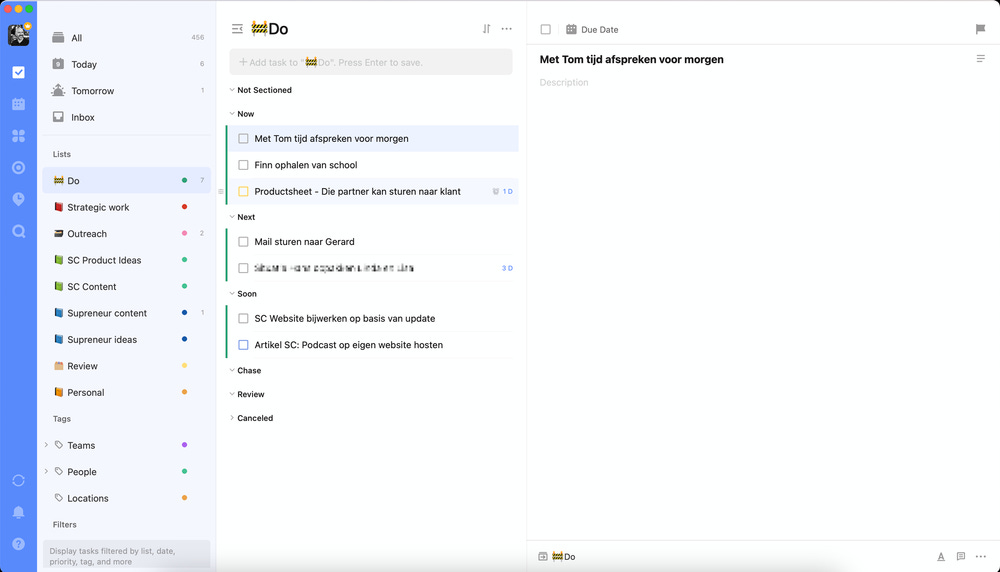
Task: Check off Met Tom tijd afspreken task
Action: [243, 138]
